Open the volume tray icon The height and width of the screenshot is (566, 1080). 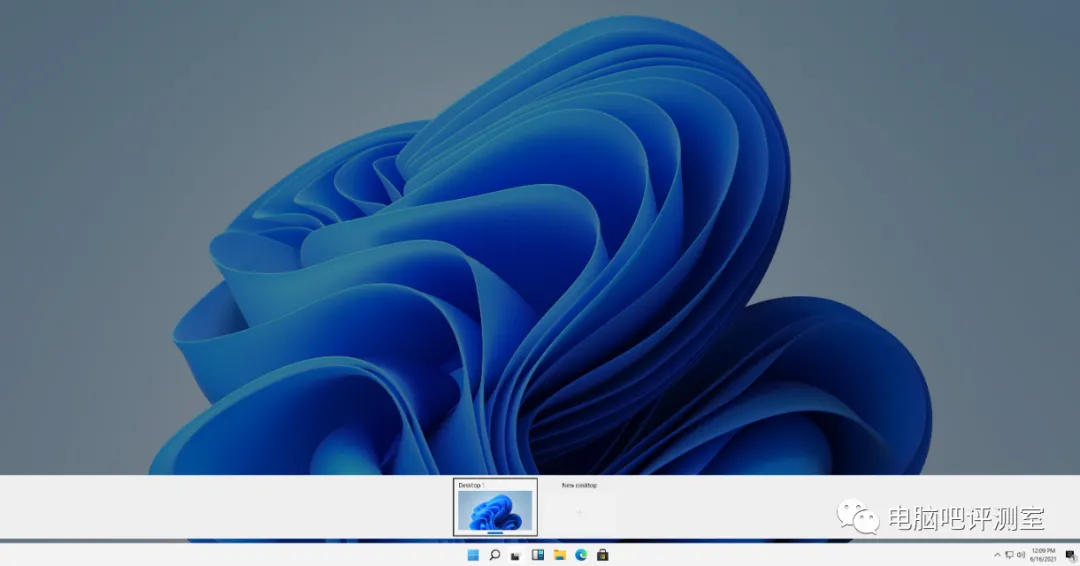click(1021, 555)
